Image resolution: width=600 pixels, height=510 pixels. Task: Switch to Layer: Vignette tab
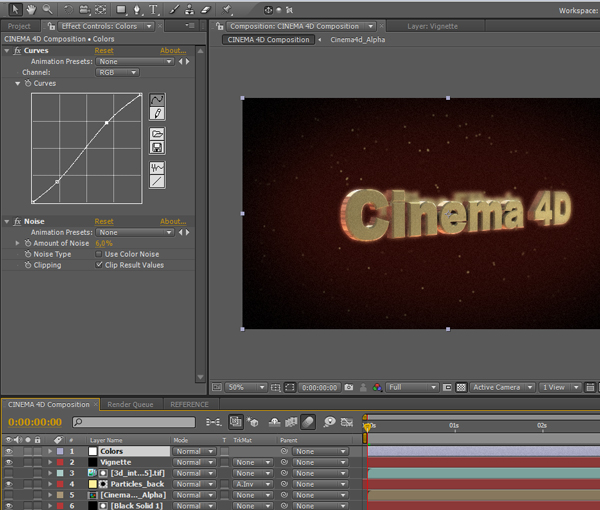click(432, 26)
